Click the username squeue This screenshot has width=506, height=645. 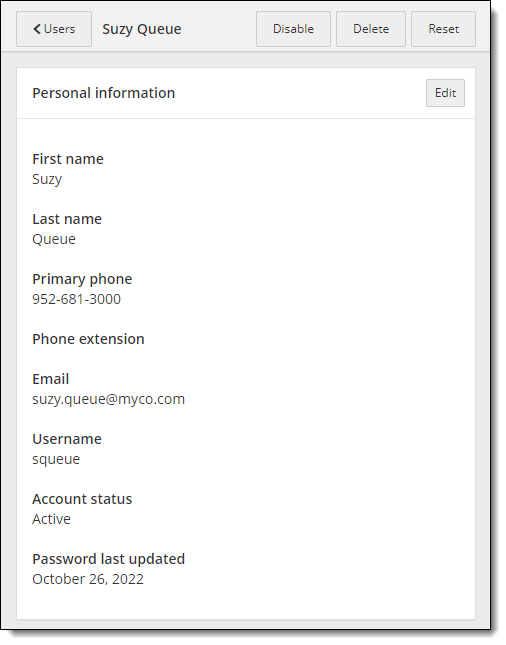point(56,459)
